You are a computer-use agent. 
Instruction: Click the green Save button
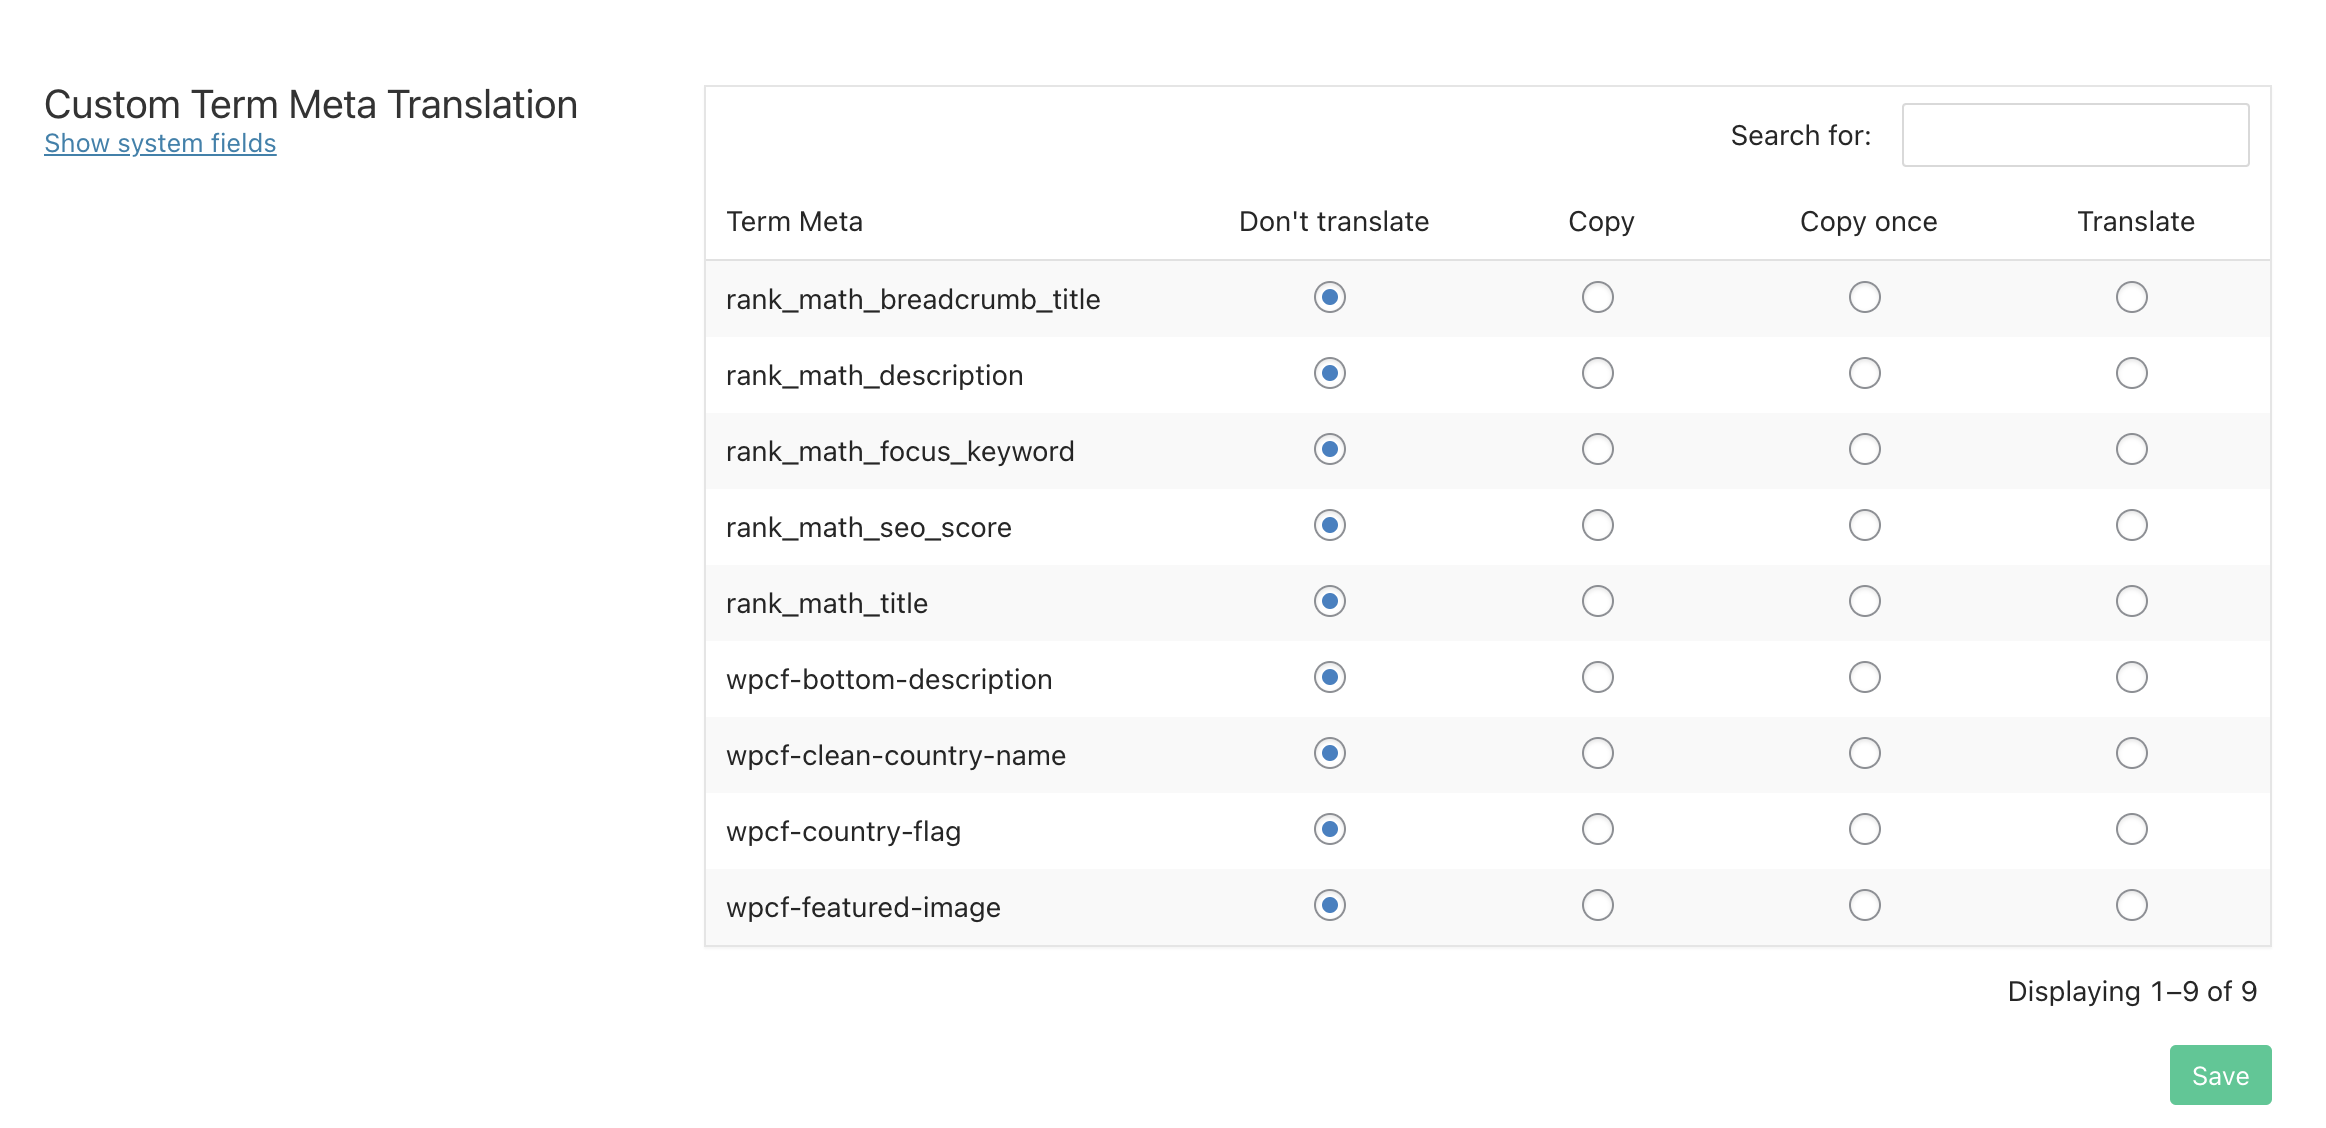(2220, 1075)
